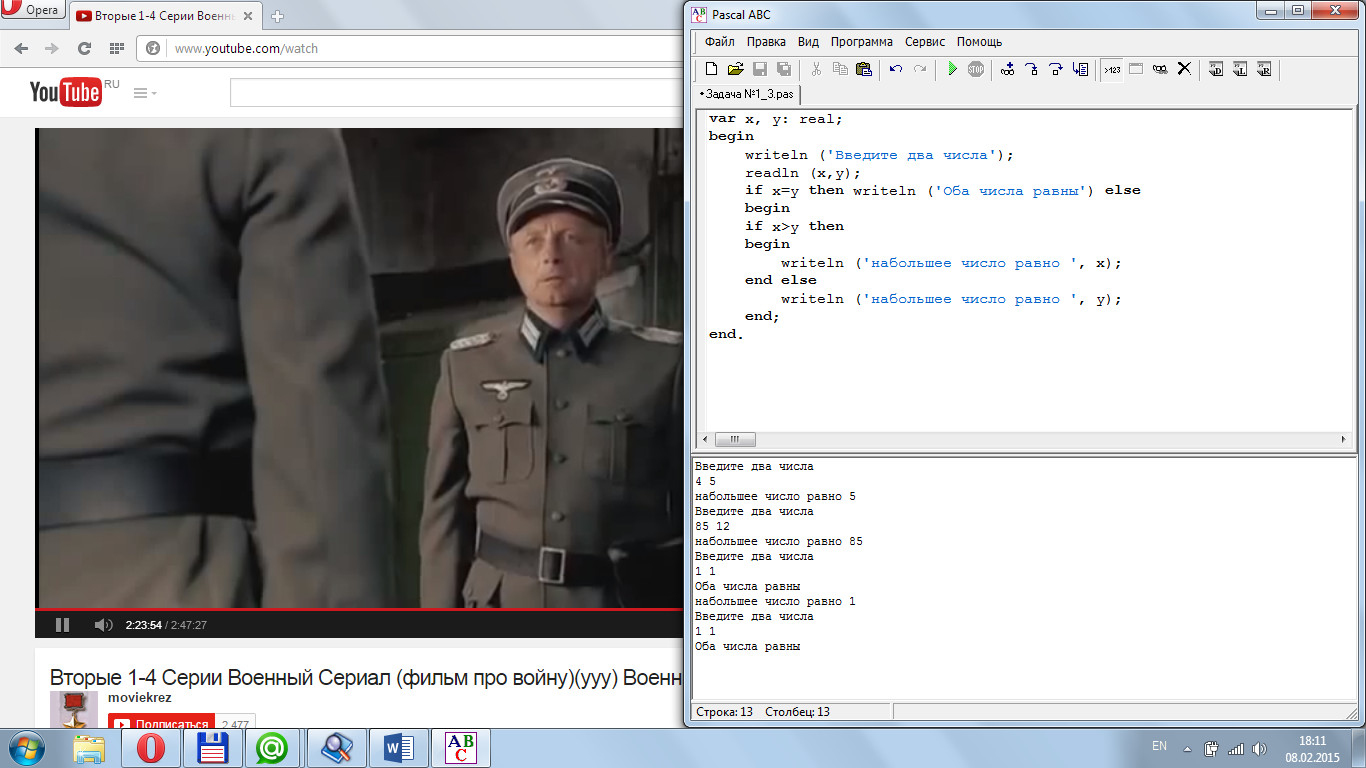The width and height of the screenshot is (1366, 768).
Task: Open the Программа menu
Action: [x=861, y=42]
